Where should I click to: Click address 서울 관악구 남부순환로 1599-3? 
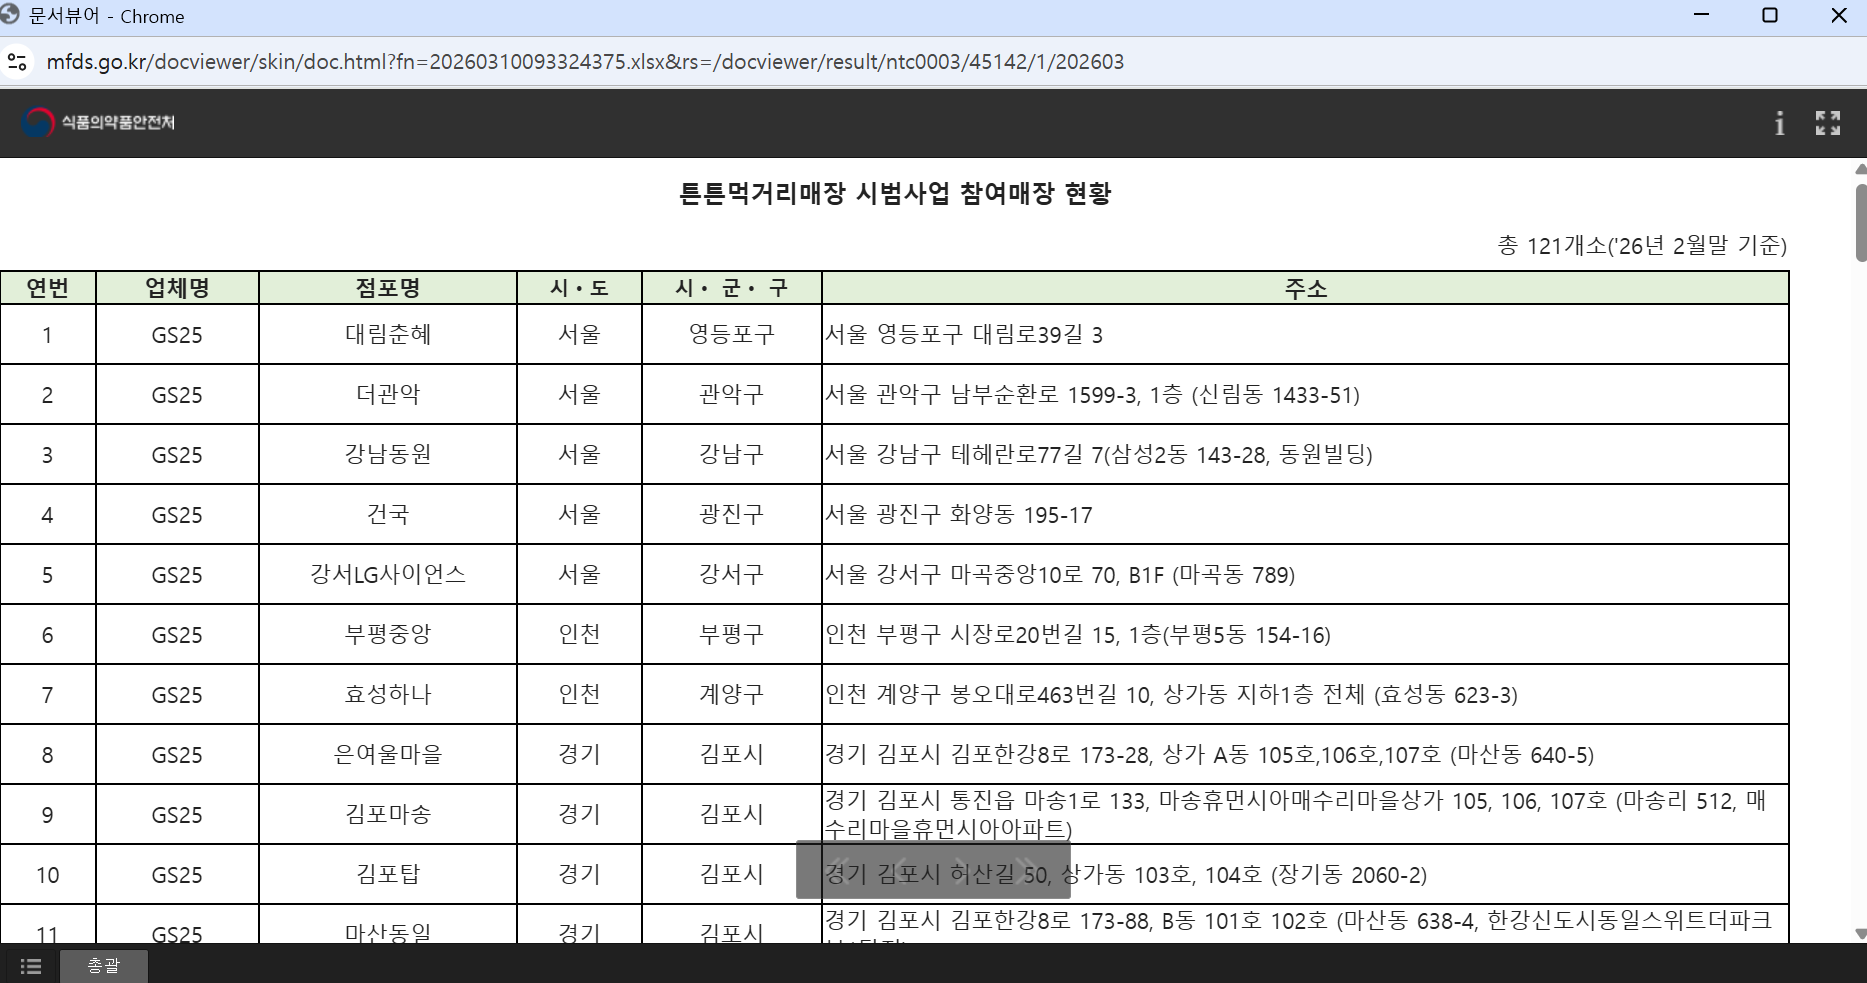[x=1092, y=394]
